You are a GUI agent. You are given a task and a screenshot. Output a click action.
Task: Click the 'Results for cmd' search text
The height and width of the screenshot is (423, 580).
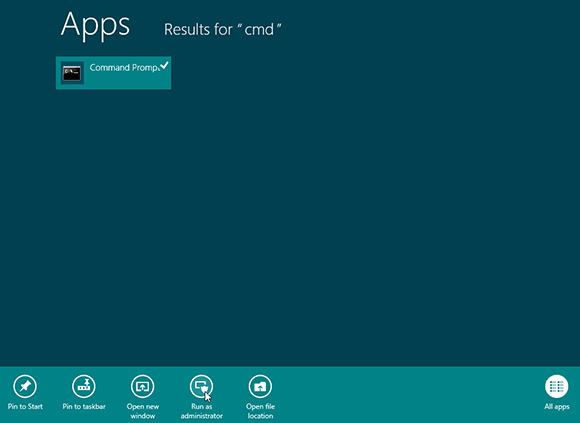coord(223,30)
